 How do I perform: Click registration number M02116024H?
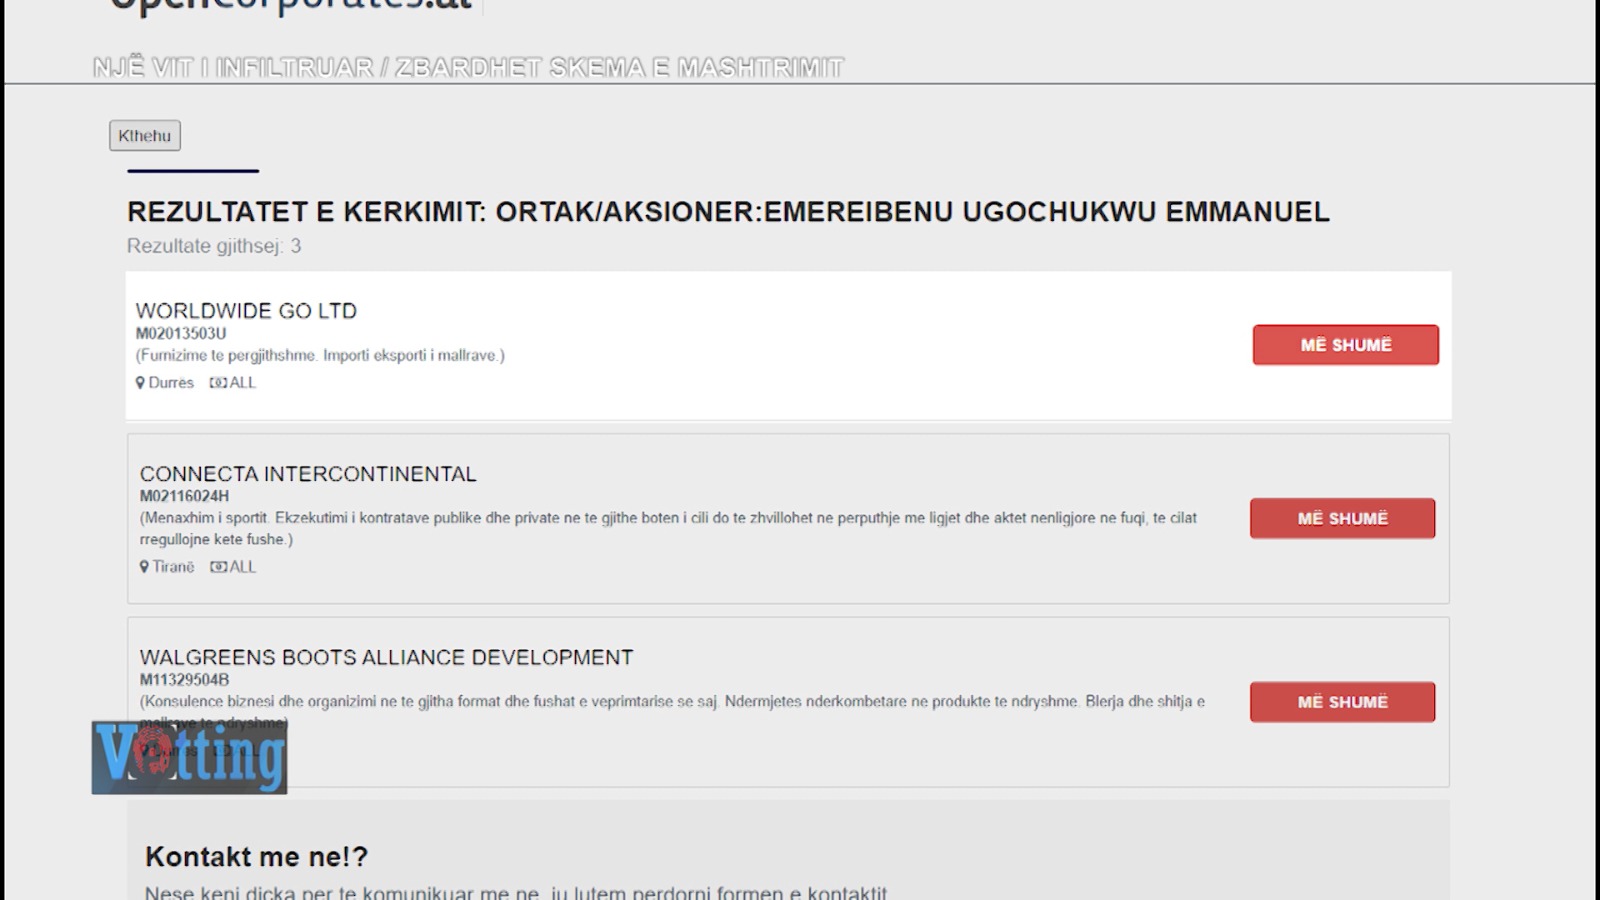[184, 496]
